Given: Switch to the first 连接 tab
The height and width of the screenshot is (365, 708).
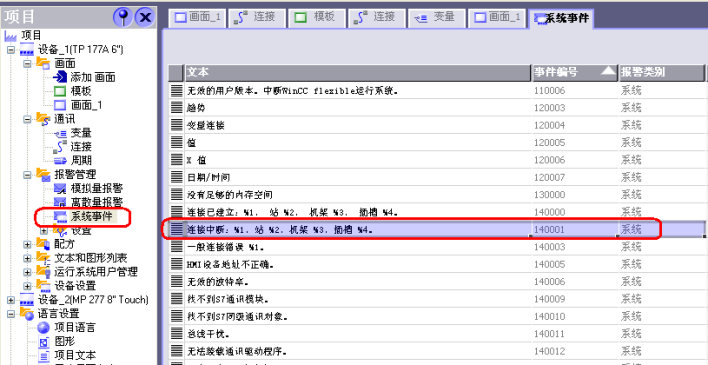Looking at the screenshot, I should point(257,18).
